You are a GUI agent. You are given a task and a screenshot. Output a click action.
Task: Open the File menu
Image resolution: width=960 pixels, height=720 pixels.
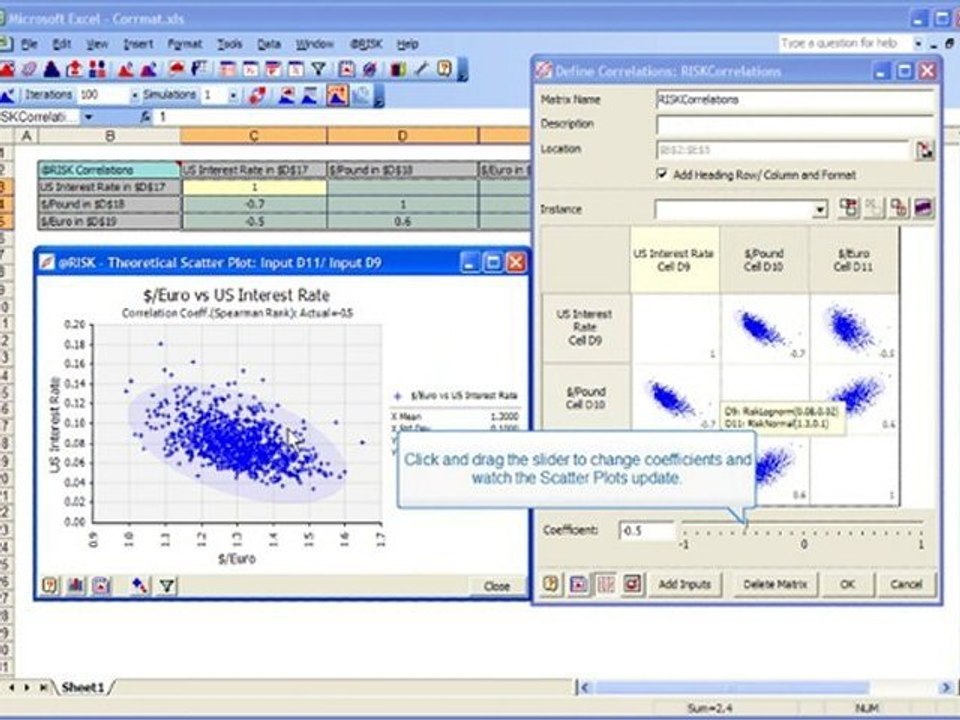29,44
